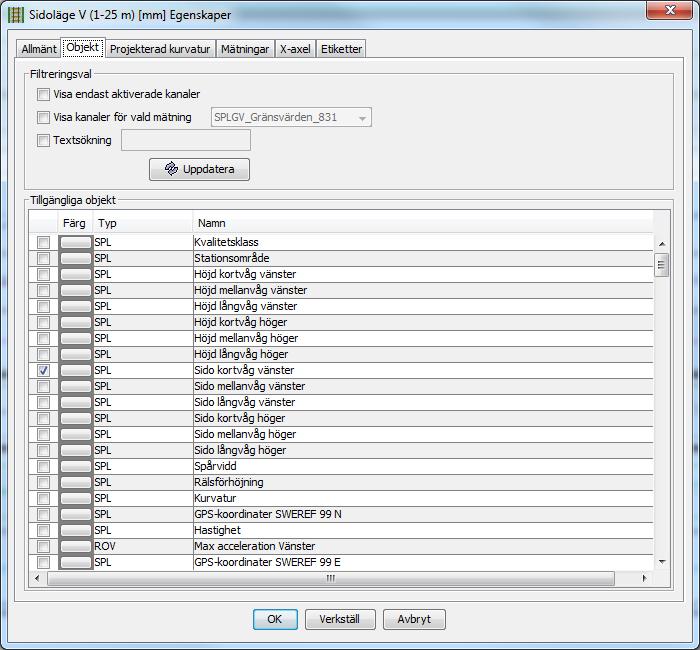Uncheck the Sido kortvåg vänster checkbox
This screenshot has width=700, height=650.
click(43, 371)
